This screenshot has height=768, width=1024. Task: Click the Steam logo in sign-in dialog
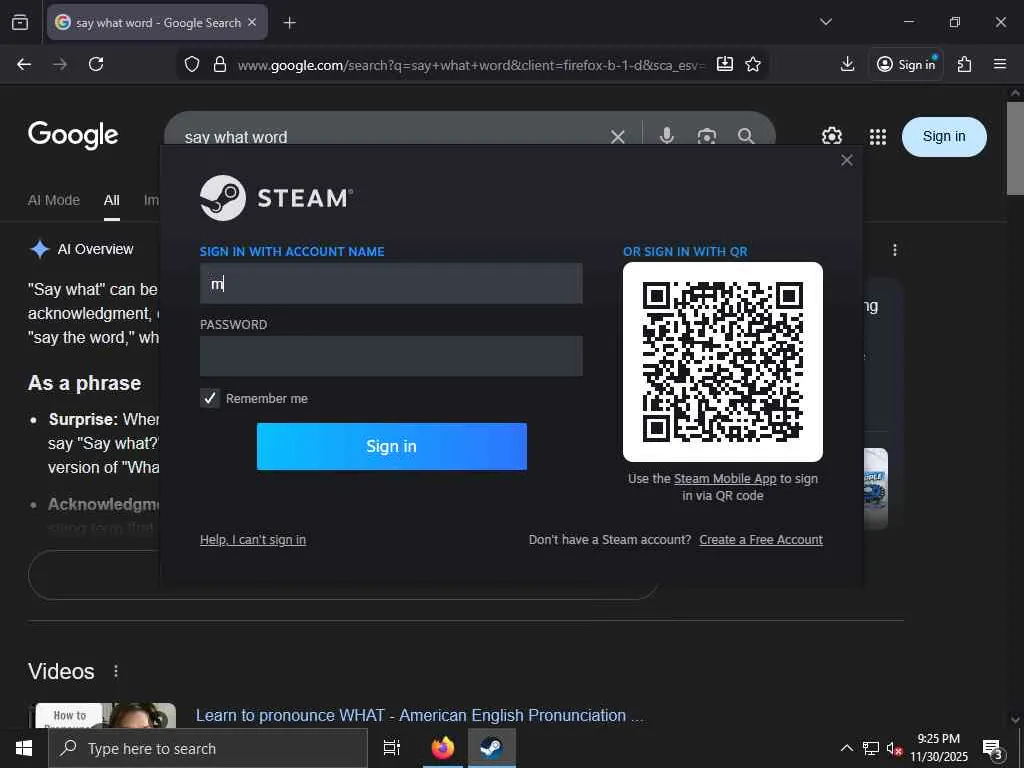coord(276,198)
